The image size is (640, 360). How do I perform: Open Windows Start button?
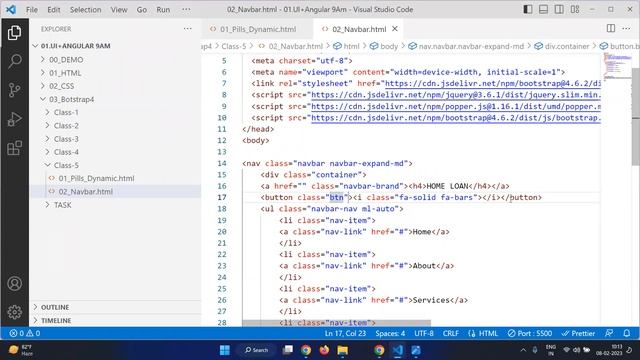pyautogui.click(x=224, y=350)
